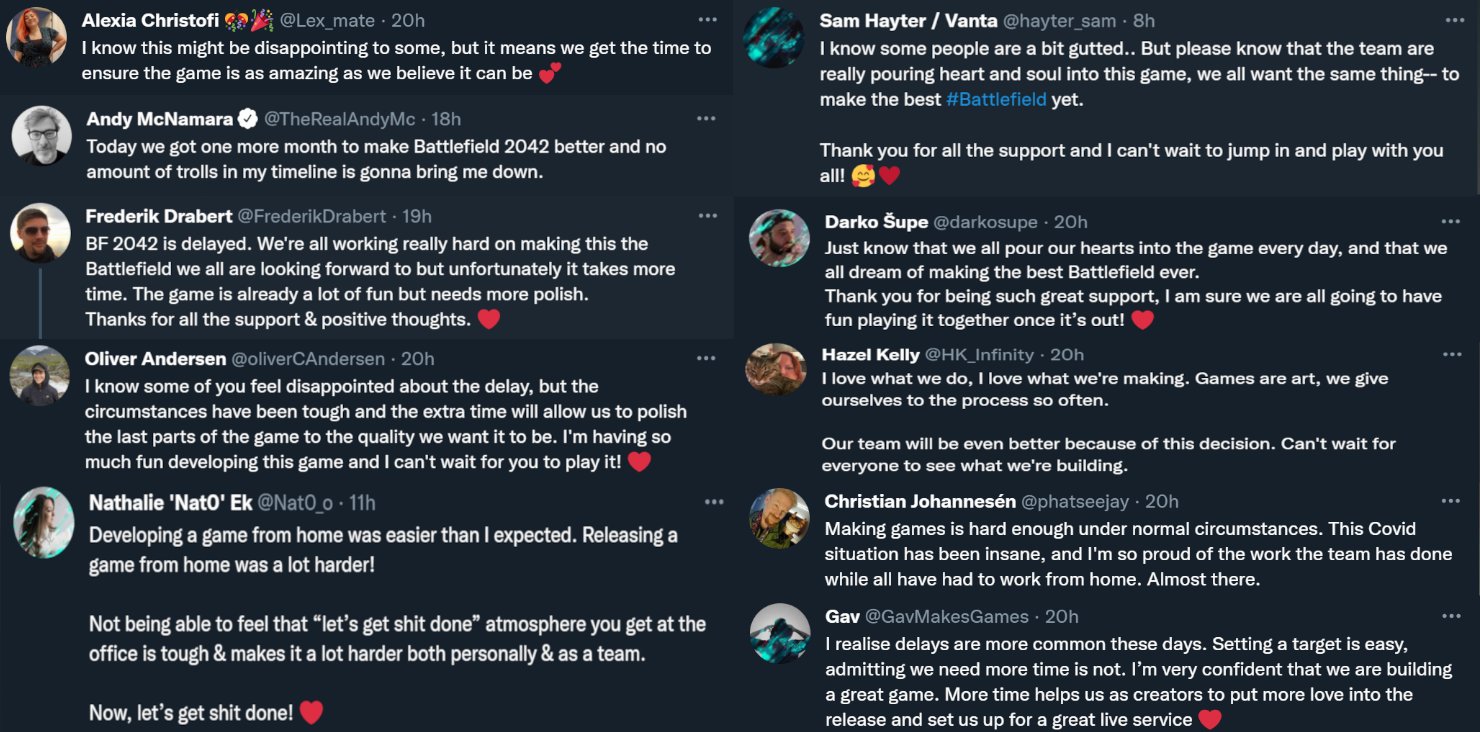Click Sam Hayter's profile picture
This screenshot has width=1480, height=732.
click(x=773, y=38)
